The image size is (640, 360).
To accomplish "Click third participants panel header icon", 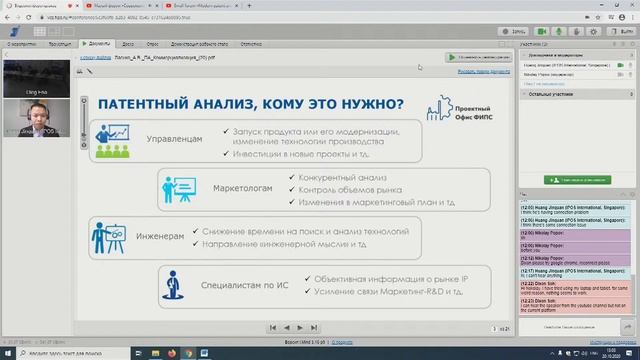I will 632,44.
